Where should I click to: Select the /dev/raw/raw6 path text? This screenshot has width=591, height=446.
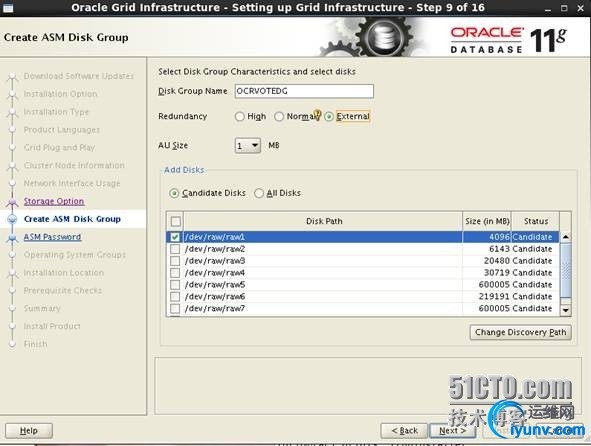(215, 297)
